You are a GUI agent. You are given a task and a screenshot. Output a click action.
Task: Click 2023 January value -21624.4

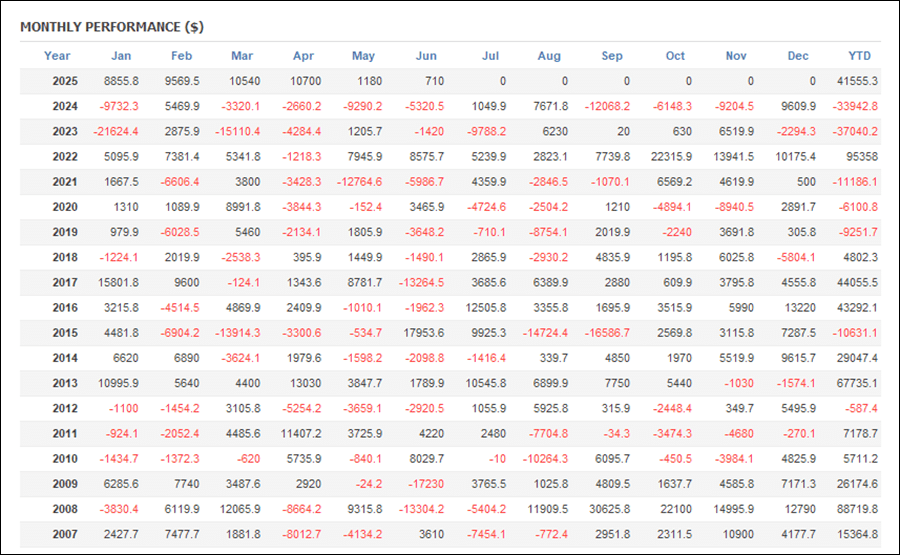[116, 131]
